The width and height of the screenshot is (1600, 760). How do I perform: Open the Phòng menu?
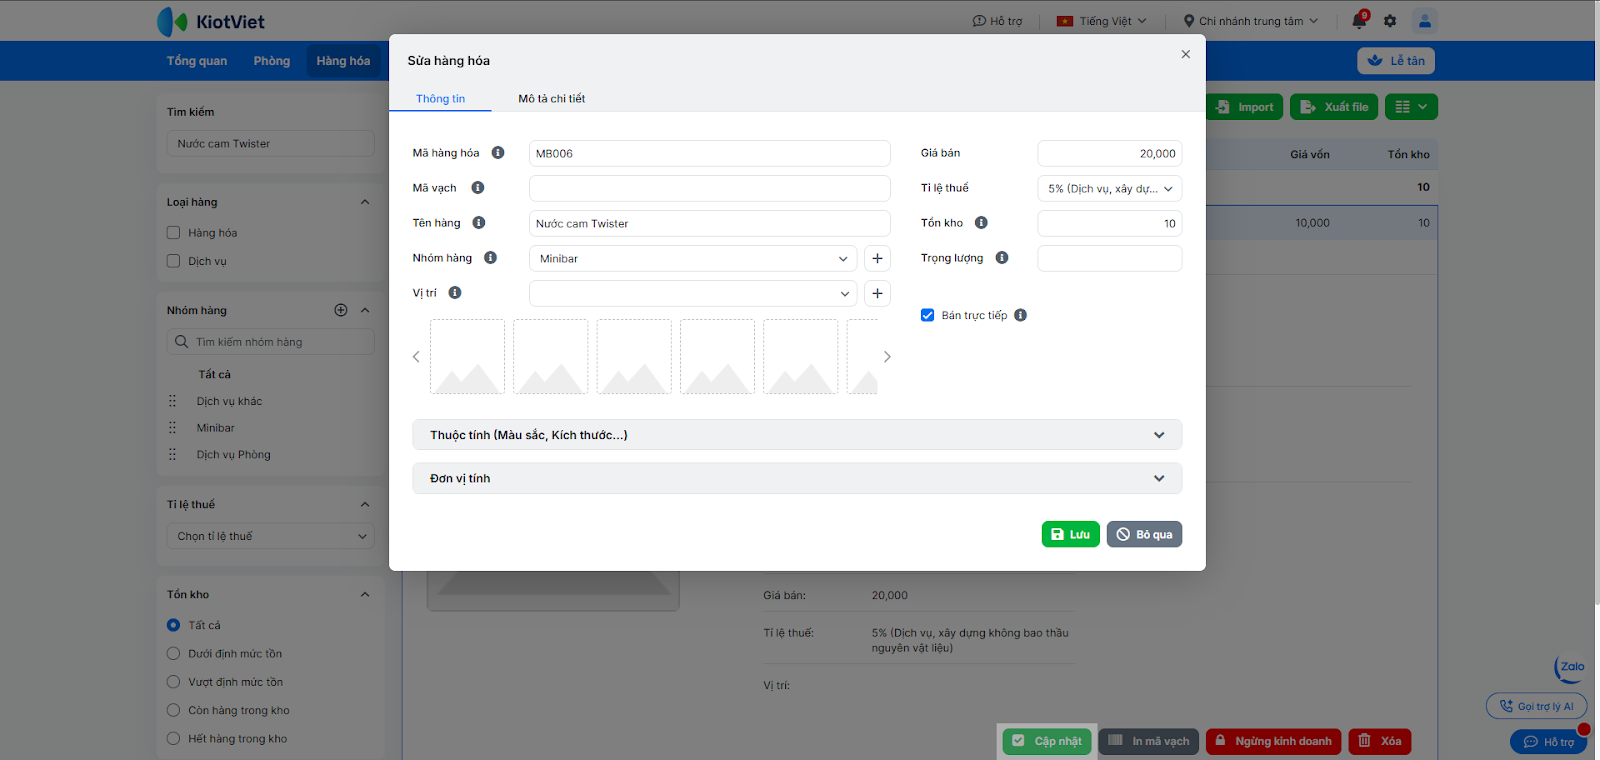[272, 61]
